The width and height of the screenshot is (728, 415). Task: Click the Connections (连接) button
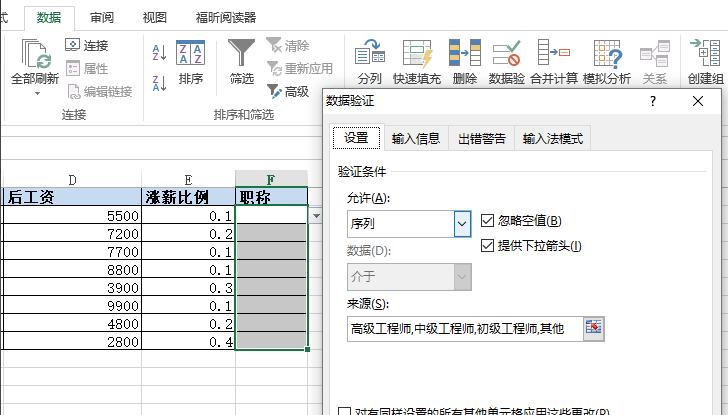87,45
